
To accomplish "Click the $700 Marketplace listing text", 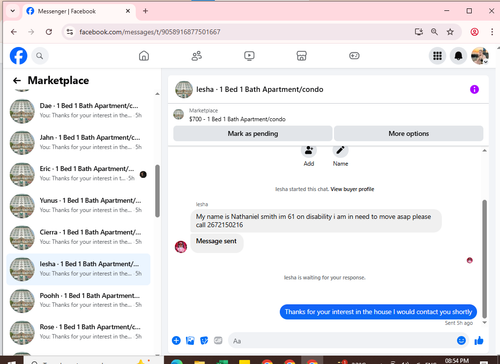I will 237,119.
